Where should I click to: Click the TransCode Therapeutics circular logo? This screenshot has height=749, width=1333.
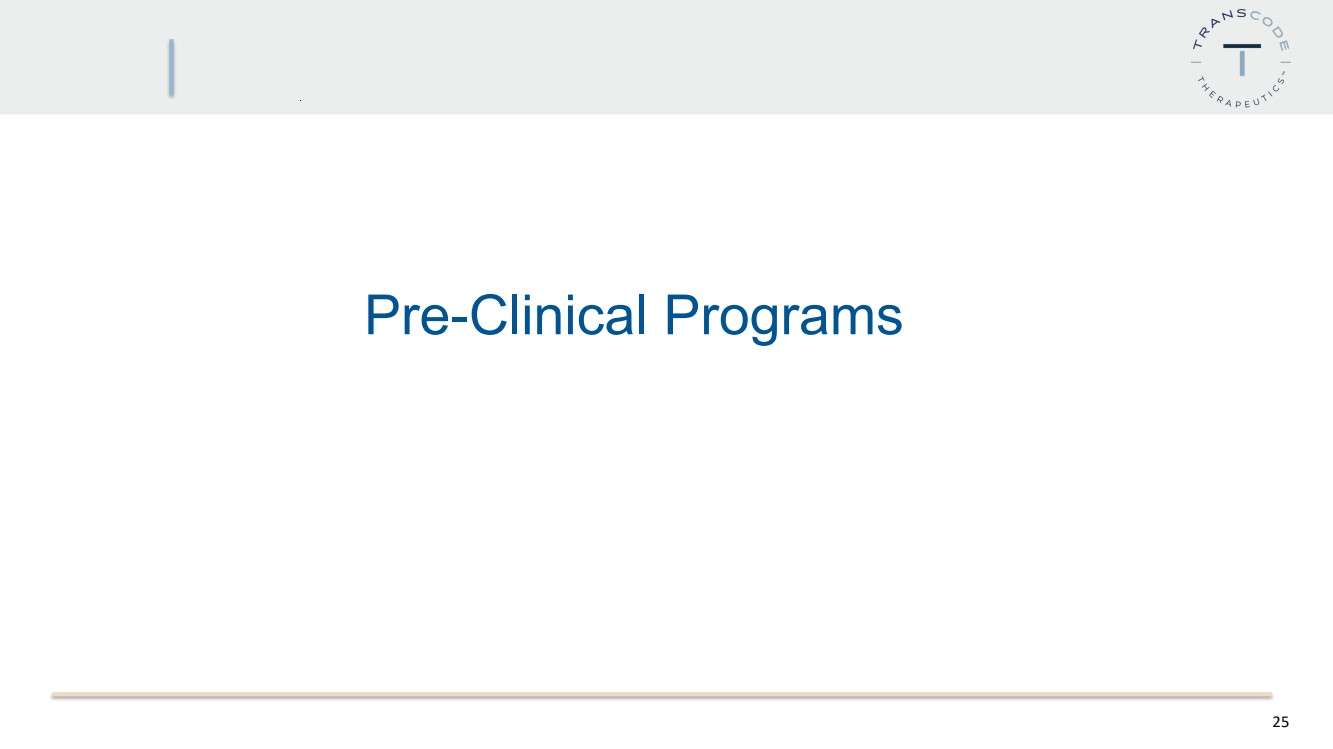(x=1241, y=59)
